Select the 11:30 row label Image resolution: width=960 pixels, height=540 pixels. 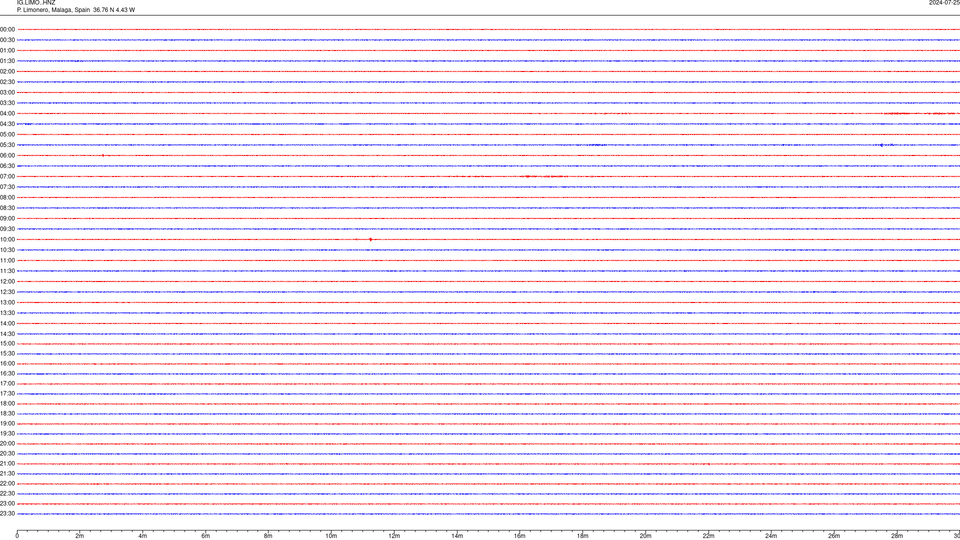7,271
